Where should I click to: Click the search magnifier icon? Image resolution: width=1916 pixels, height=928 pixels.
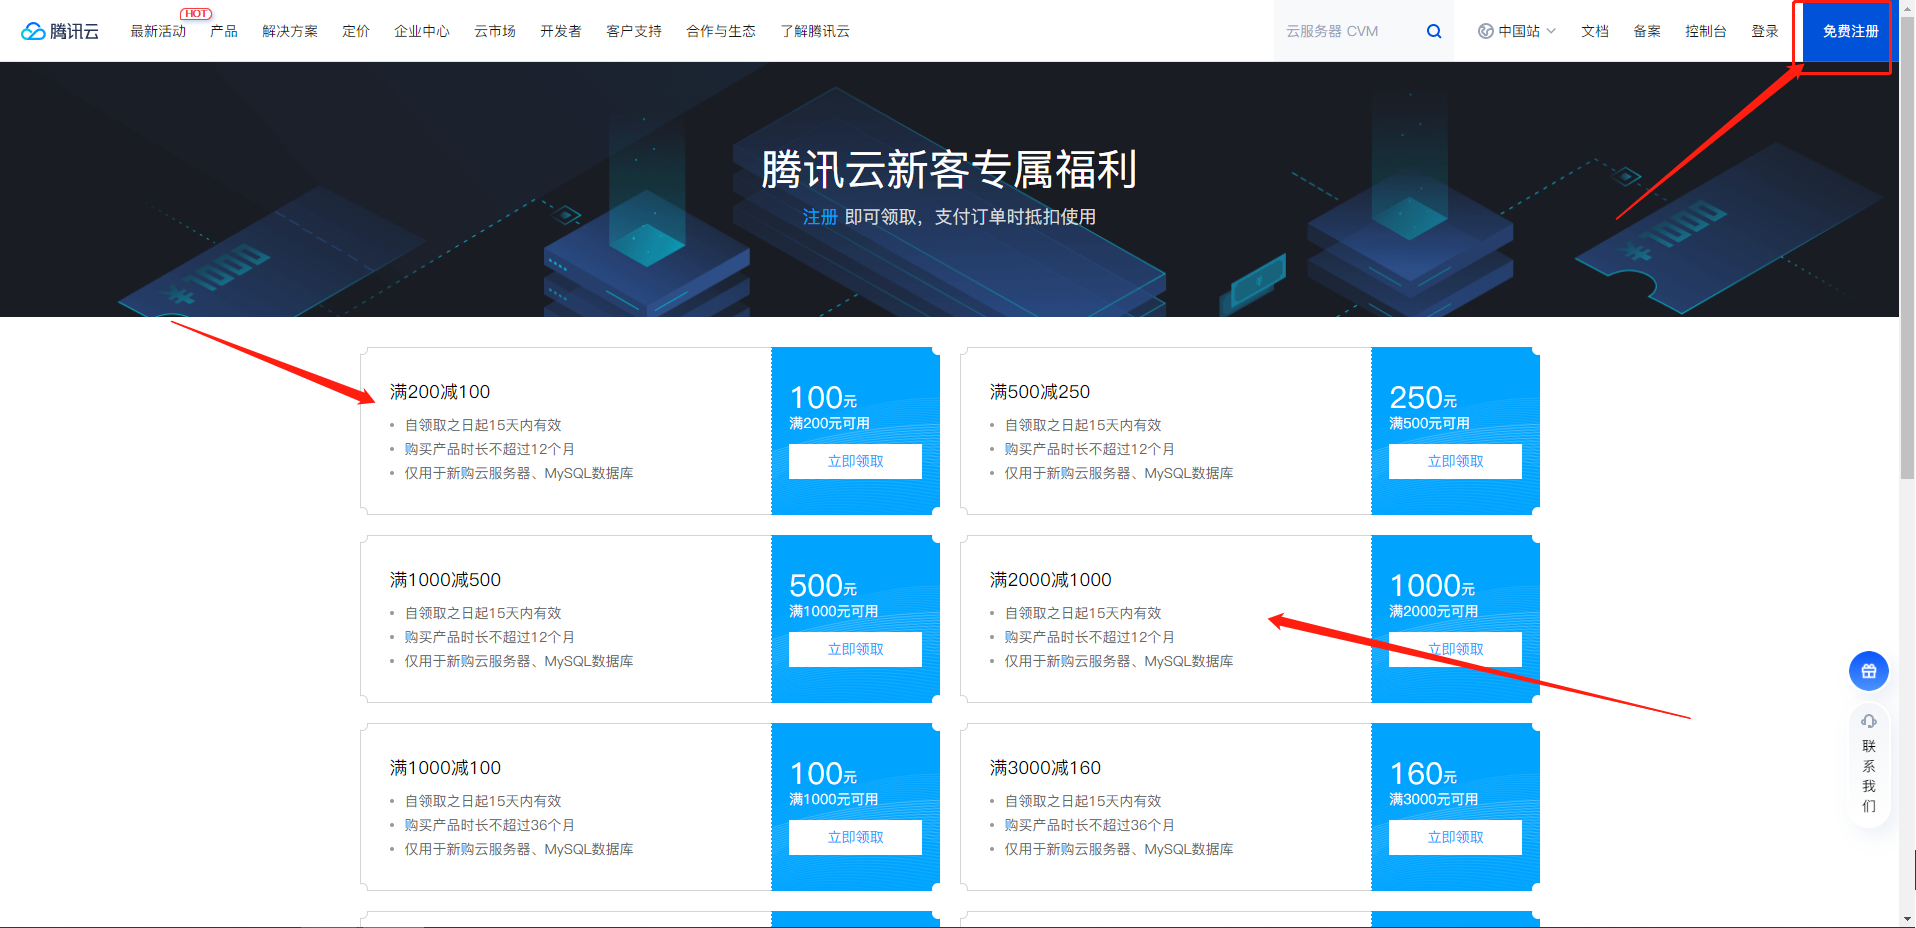tap(1434, 31)
